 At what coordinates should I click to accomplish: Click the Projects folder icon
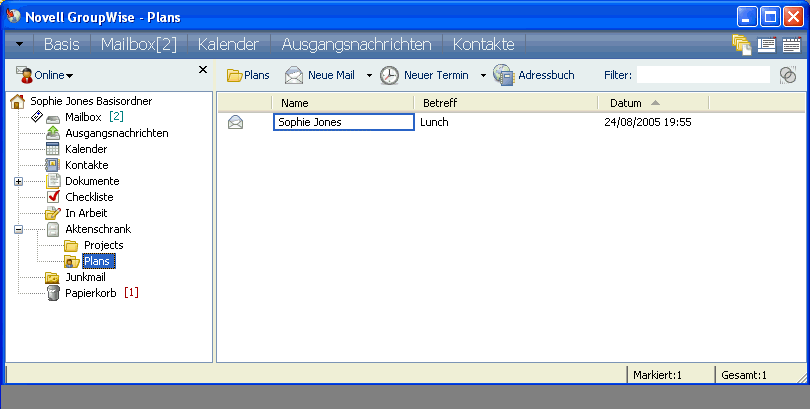71,245
